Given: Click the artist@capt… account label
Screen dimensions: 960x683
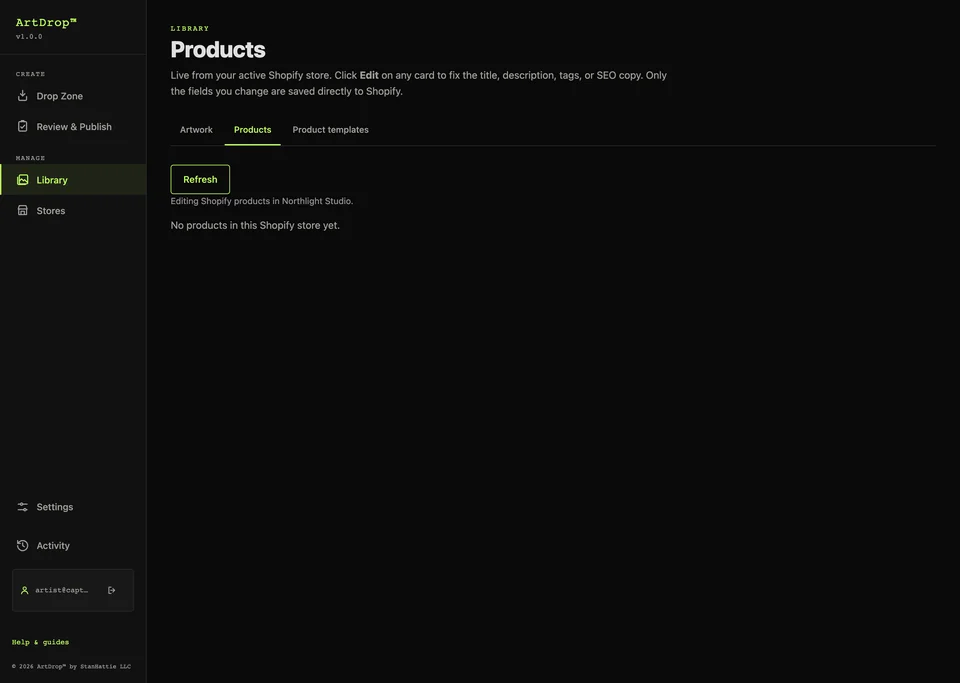Looking at the screenshot, I should point(61,590).
